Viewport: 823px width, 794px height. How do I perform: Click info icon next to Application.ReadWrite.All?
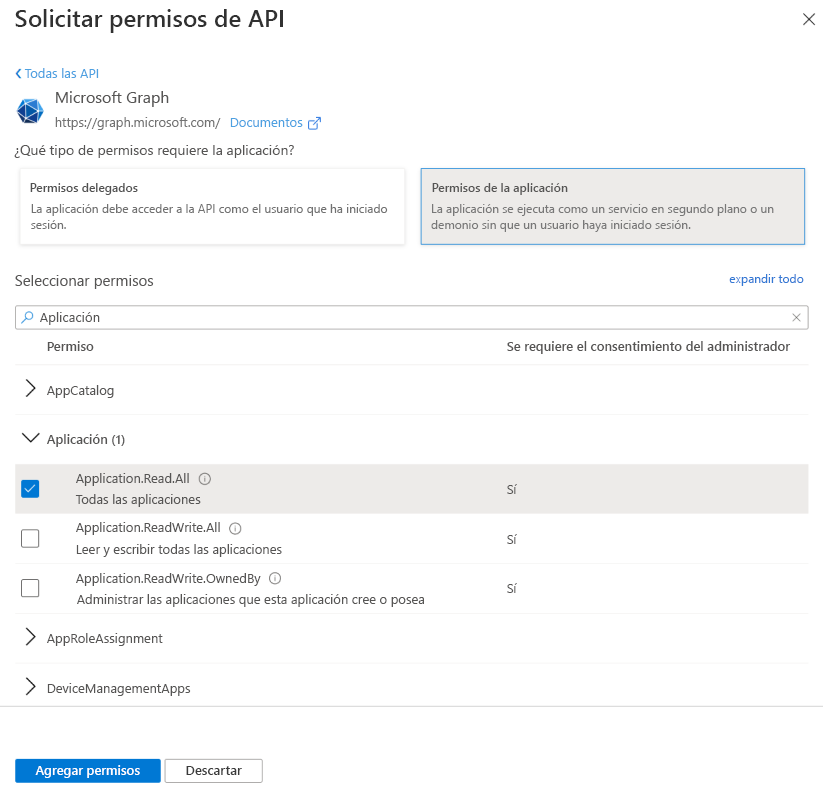coord(236,528)
